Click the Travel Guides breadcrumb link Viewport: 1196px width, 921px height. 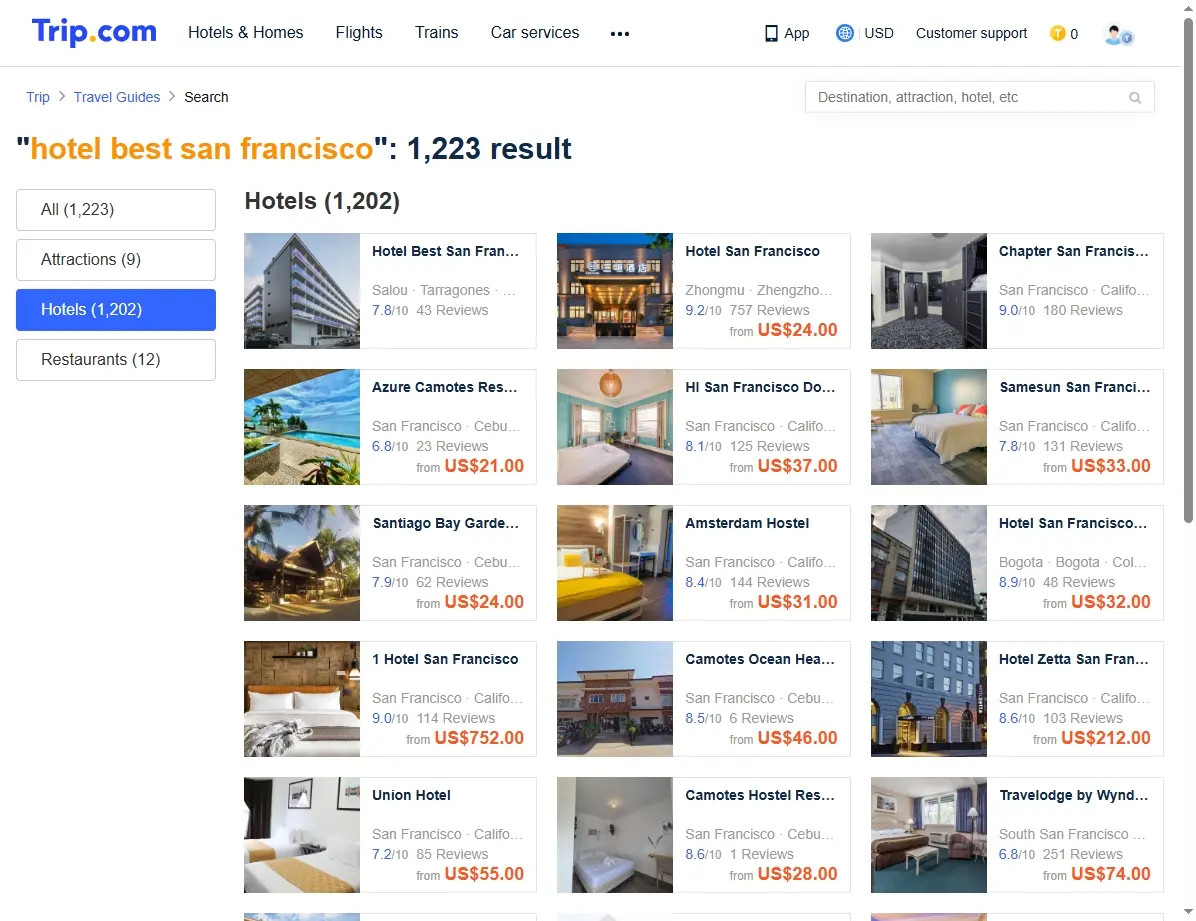[117, 97]
